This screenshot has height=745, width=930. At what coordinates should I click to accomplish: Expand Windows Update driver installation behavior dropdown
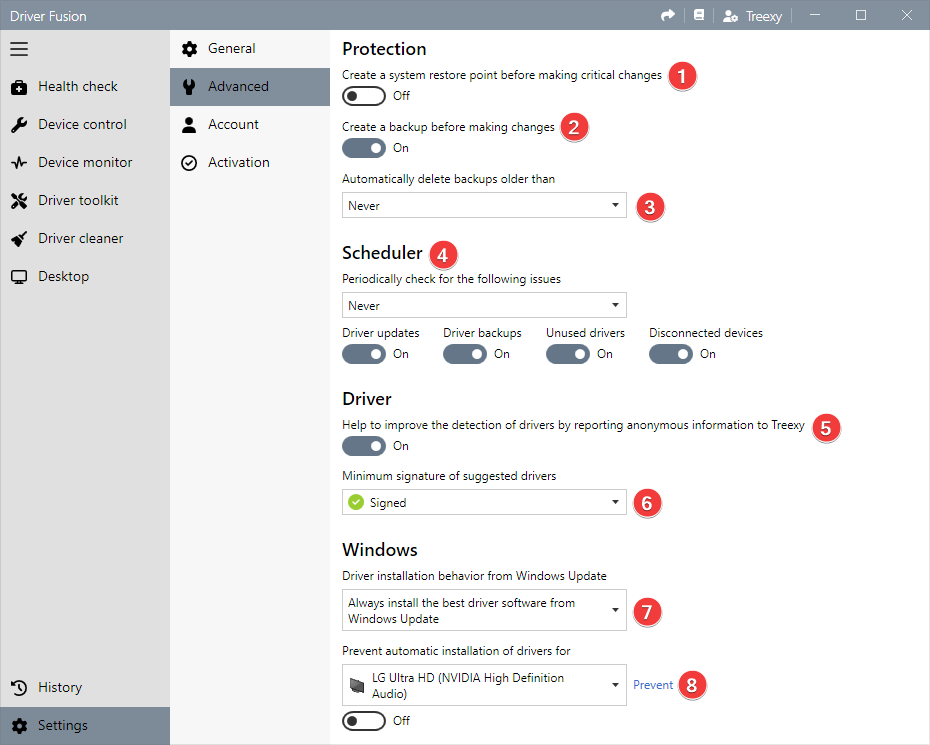tap(484, 610)
